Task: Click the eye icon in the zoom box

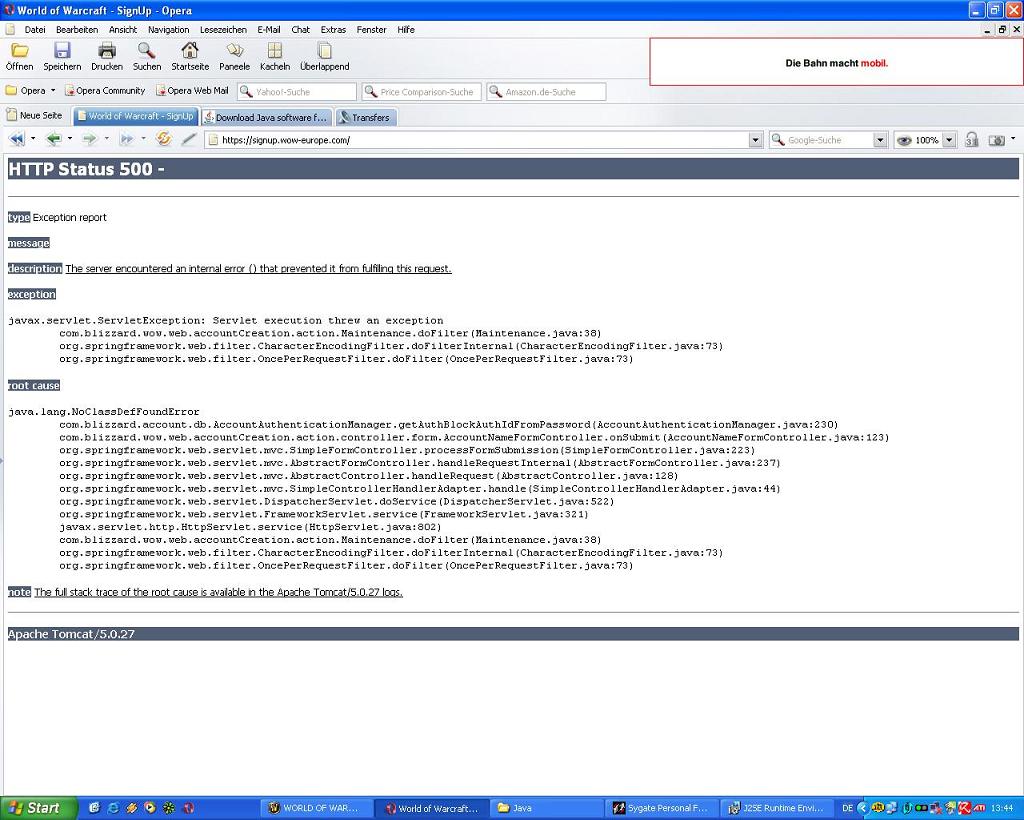Action: tap(904, 140)
